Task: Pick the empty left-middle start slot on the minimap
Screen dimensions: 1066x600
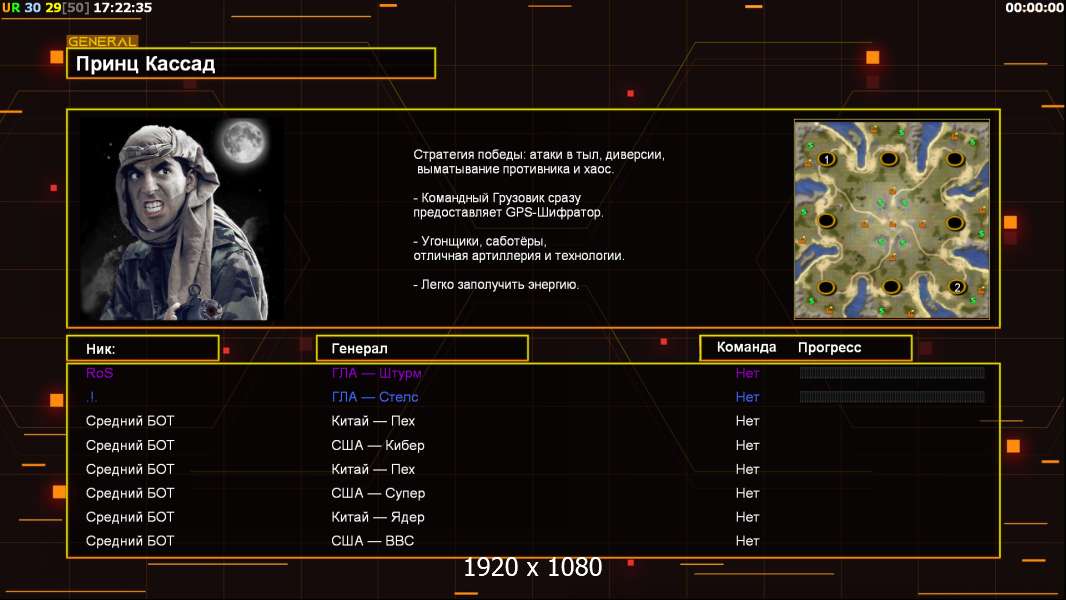Action: click(x=826, y=221)
